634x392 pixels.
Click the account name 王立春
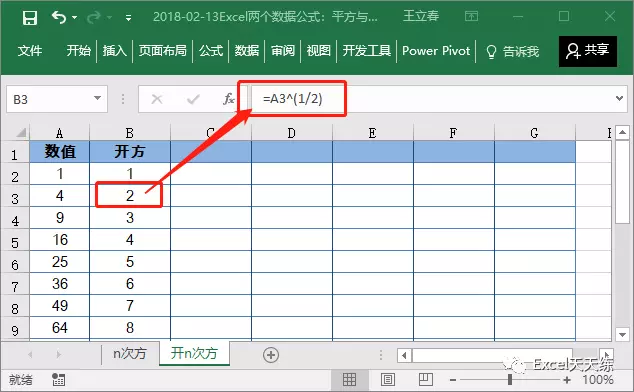coord(421,16)
